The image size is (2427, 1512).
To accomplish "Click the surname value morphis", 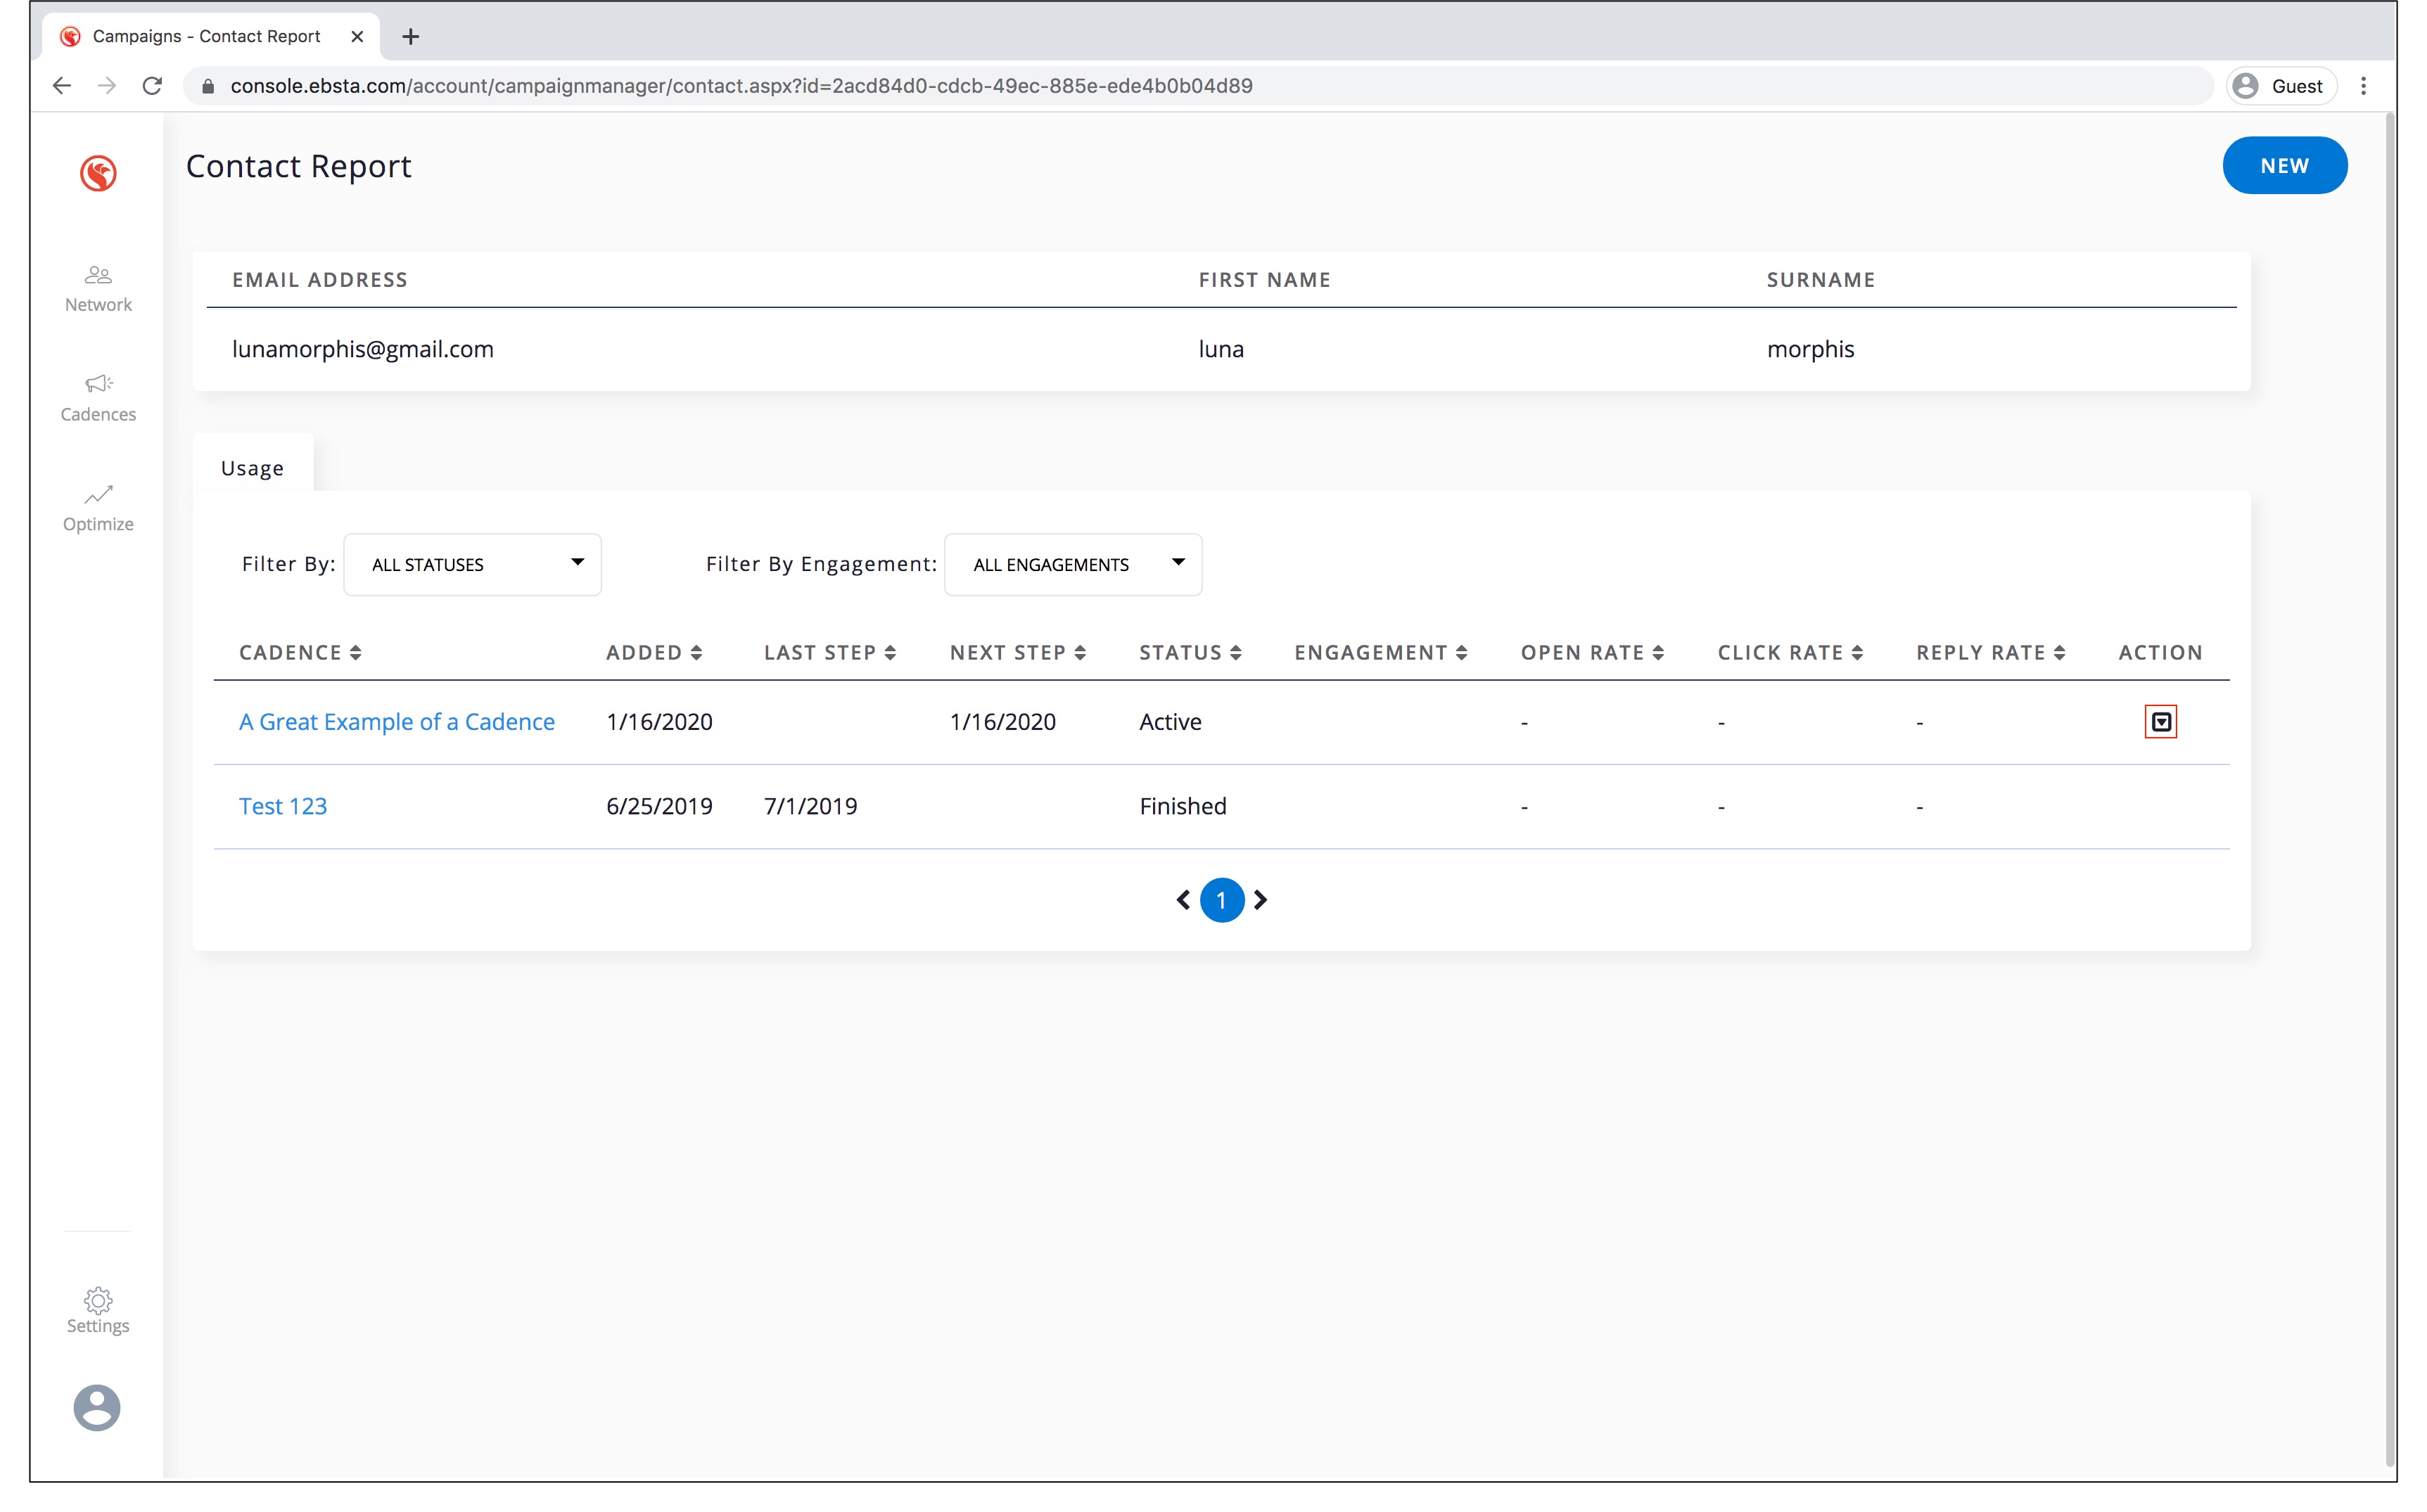I will (1810, 349).
